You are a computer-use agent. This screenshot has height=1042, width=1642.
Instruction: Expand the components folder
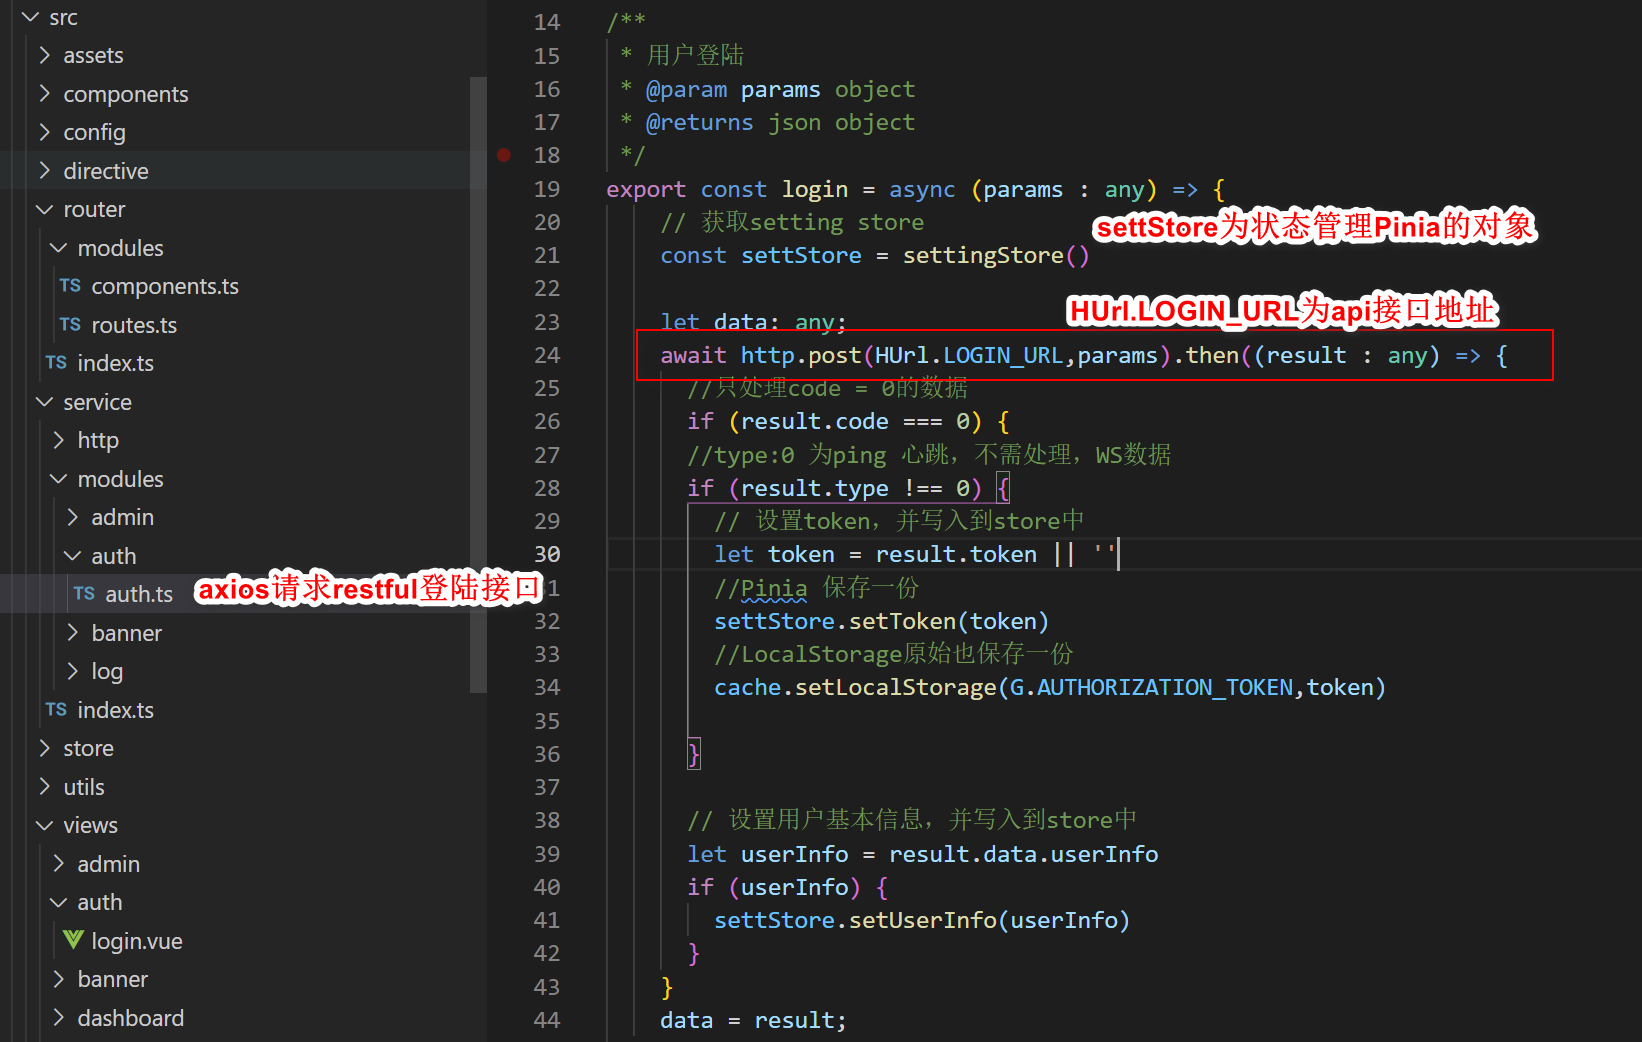tap(46, 93)
